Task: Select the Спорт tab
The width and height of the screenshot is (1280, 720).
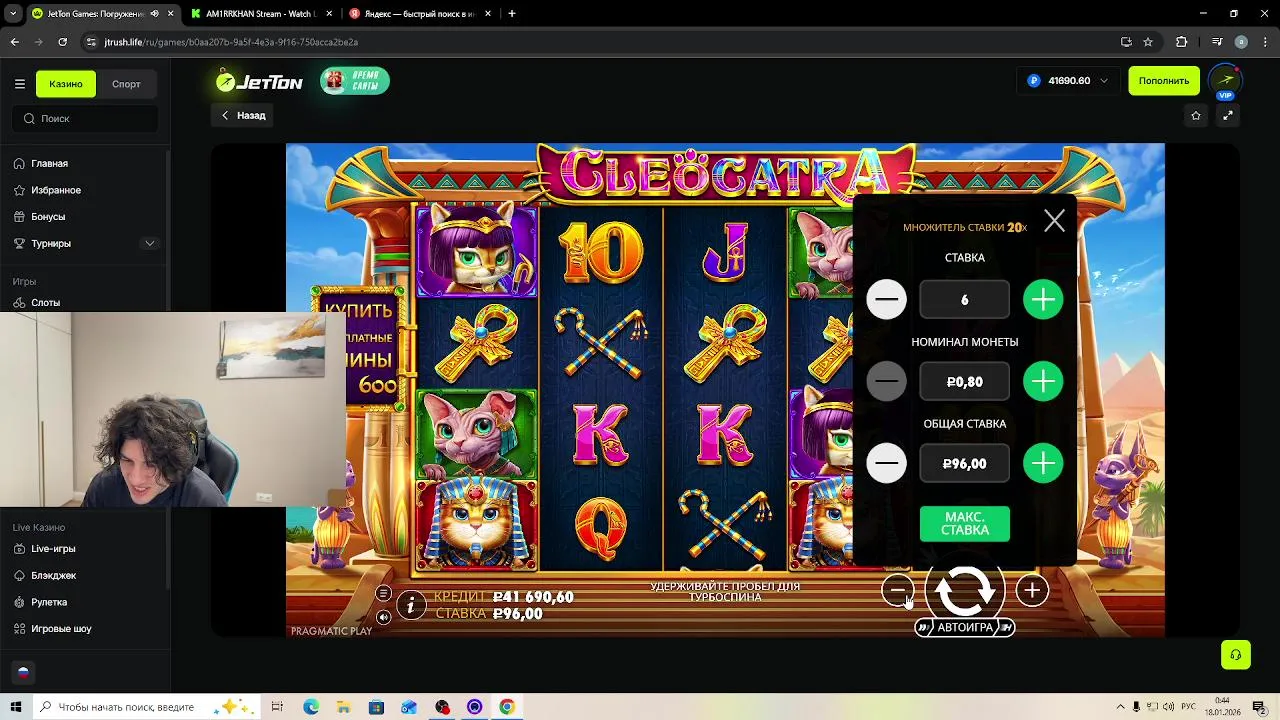Action: (x=126, y=84)
